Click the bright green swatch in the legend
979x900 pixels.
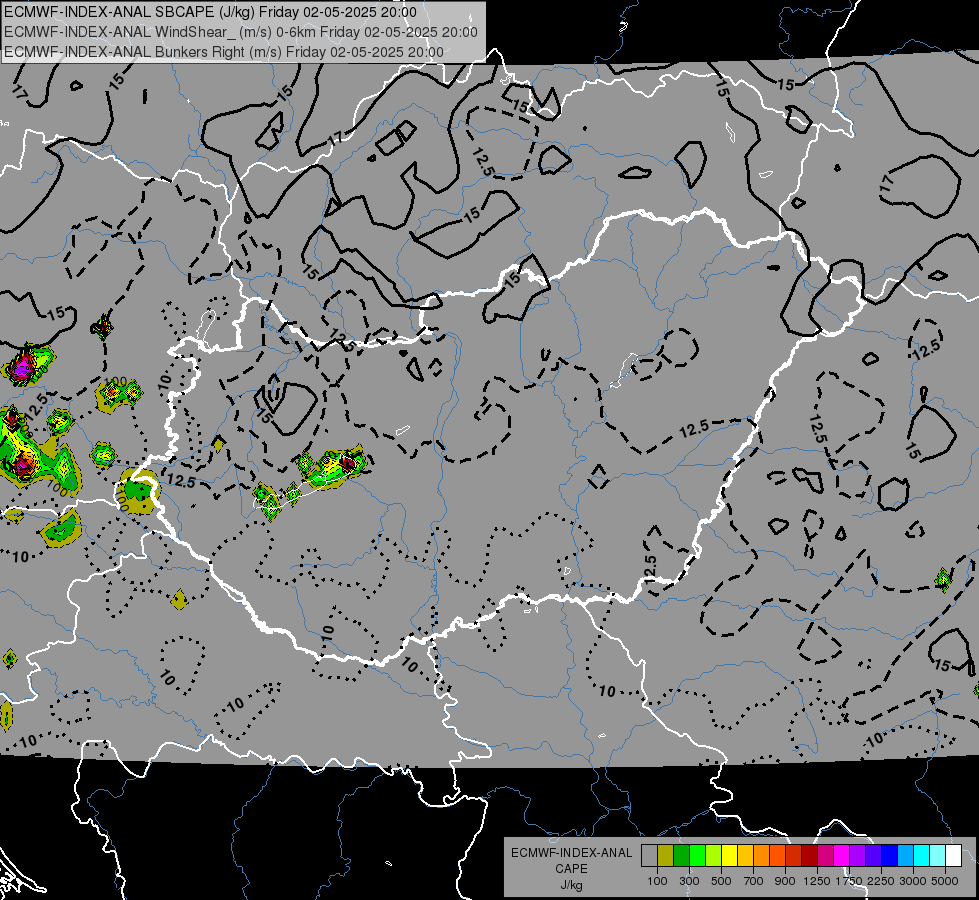[x=697, y=855]
